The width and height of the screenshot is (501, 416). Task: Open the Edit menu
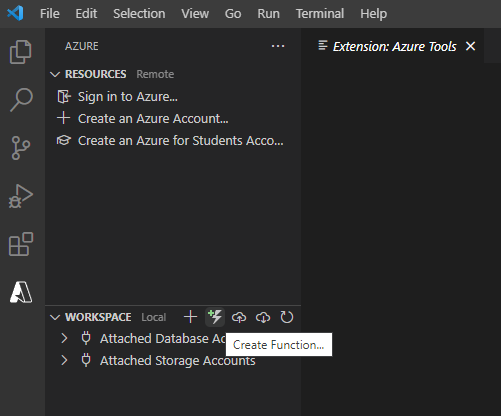tap(86, 14)
